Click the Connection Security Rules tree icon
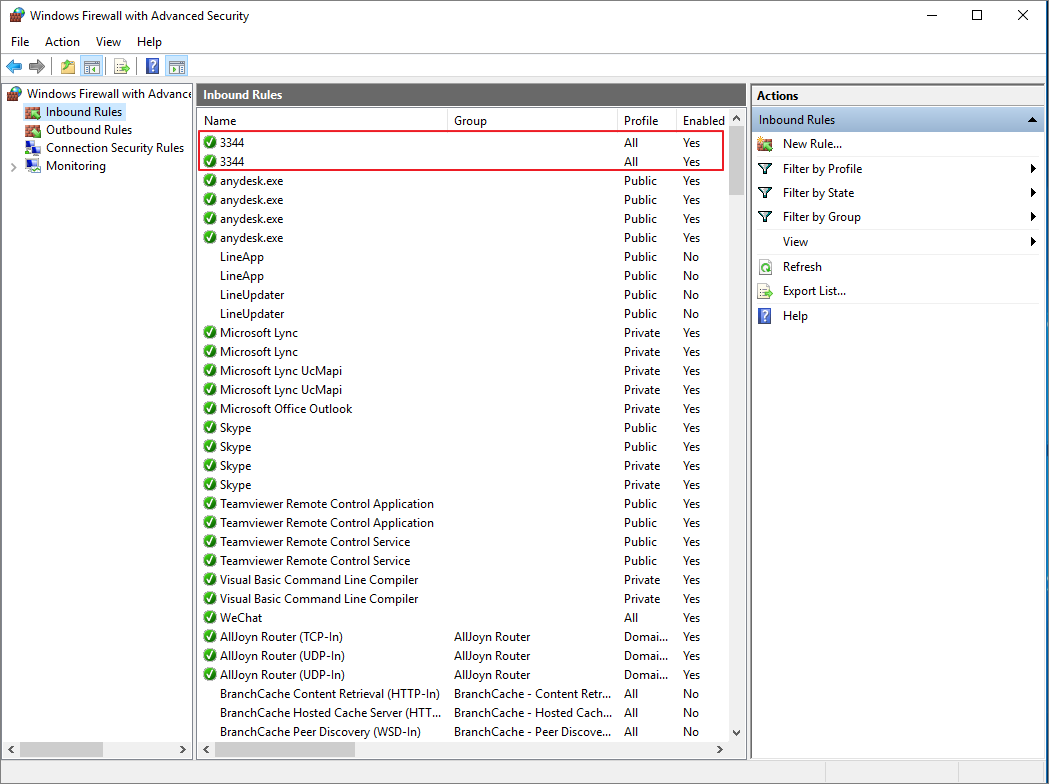 click(x=33, y=148)
